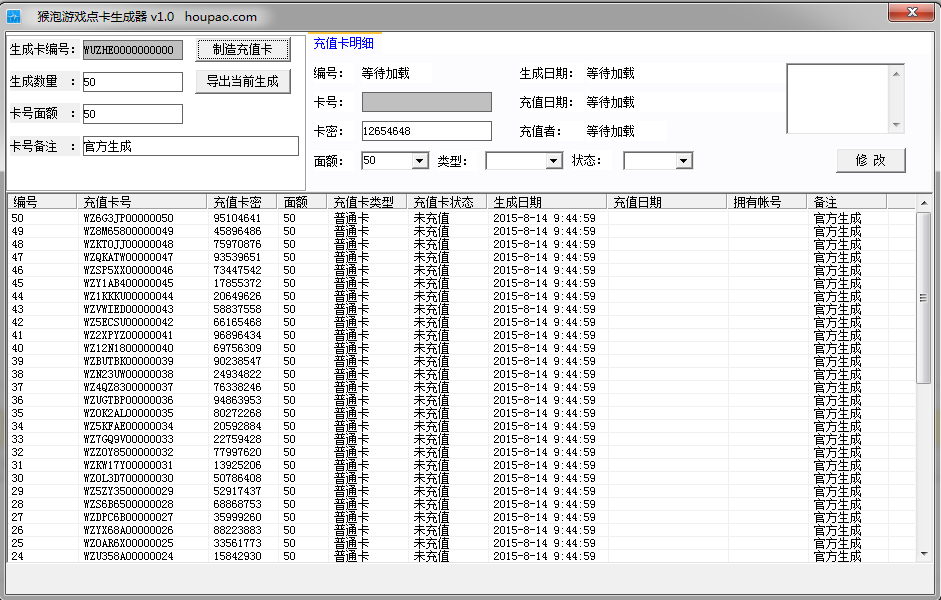Click the list vertical scrollbar thumb
This screenshot has height=600, width=941.
924,298
